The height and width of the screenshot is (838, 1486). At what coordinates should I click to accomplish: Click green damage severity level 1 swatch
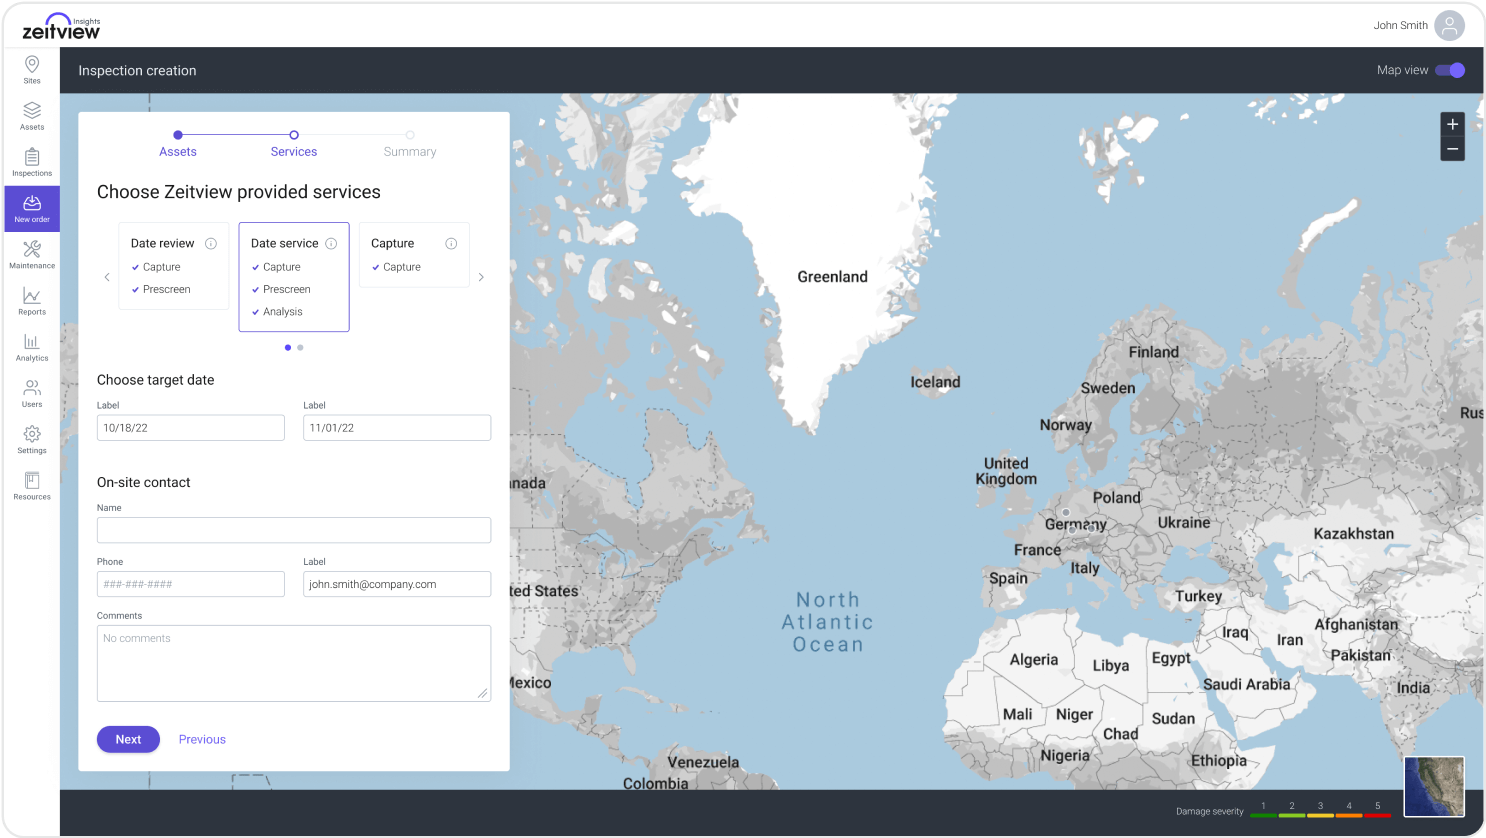(x=1263, y=815)
